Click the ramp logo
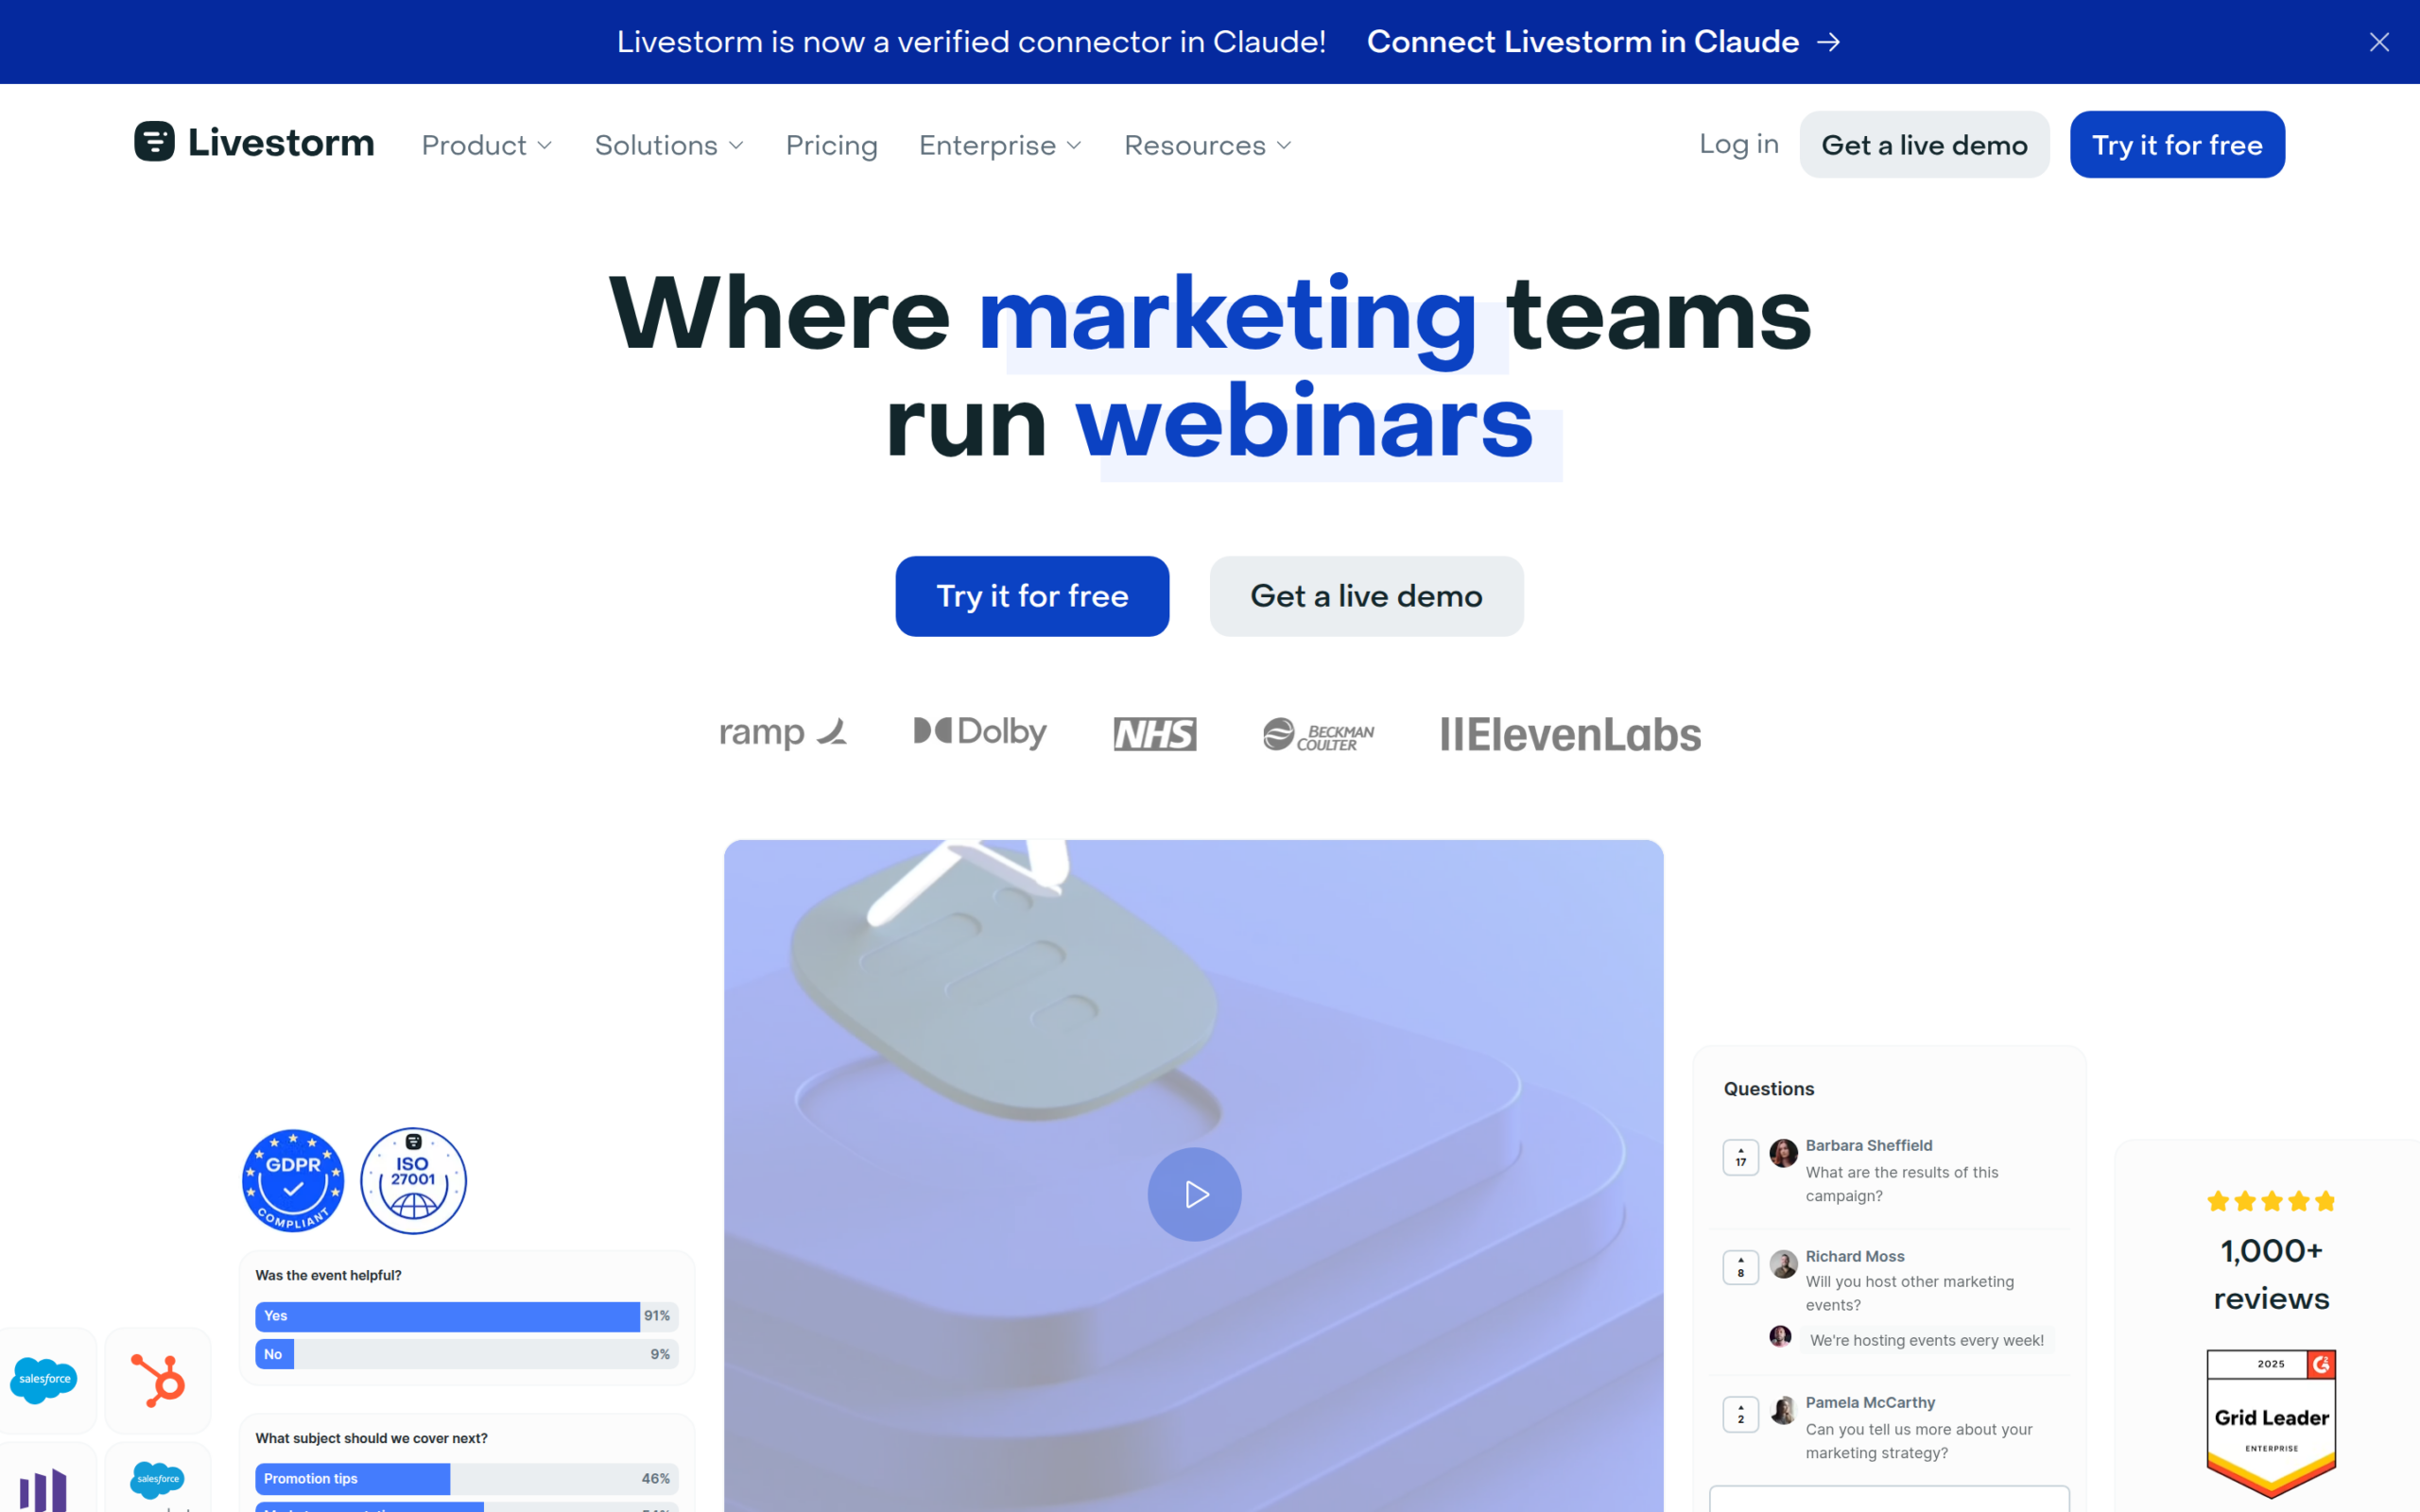 (783, 733)
